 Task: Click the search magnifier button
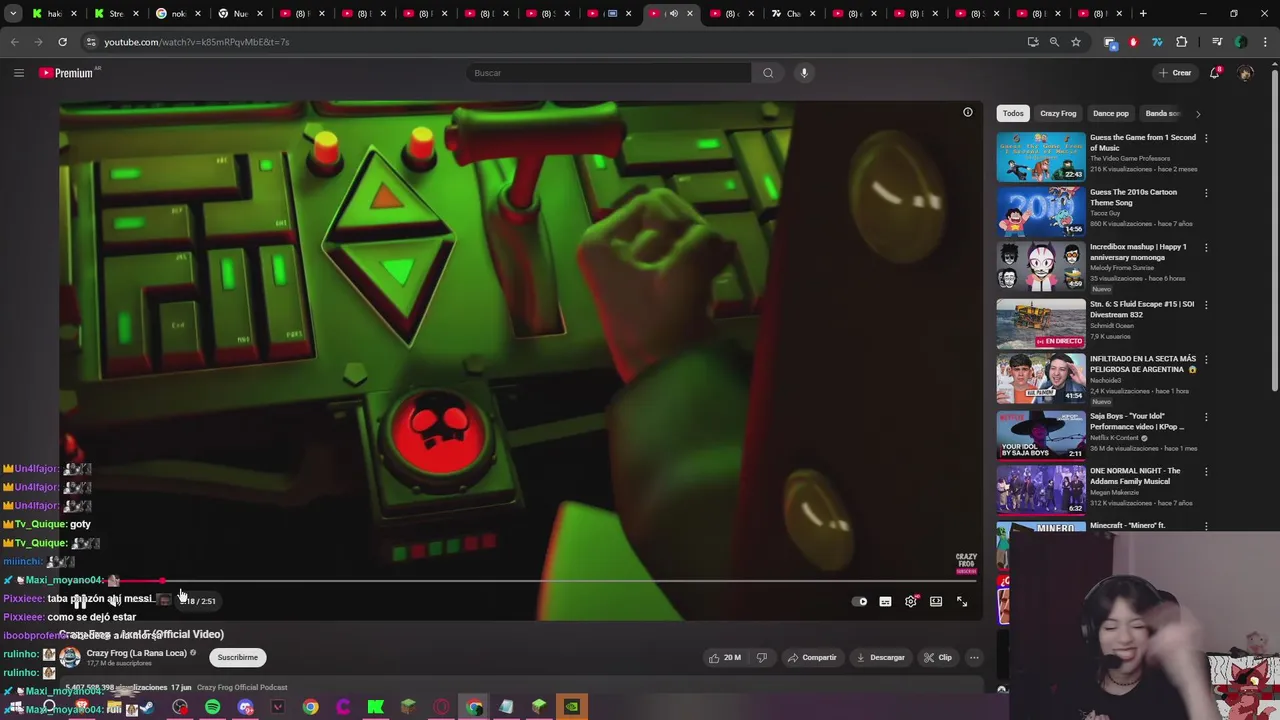[x=768, y=73]
